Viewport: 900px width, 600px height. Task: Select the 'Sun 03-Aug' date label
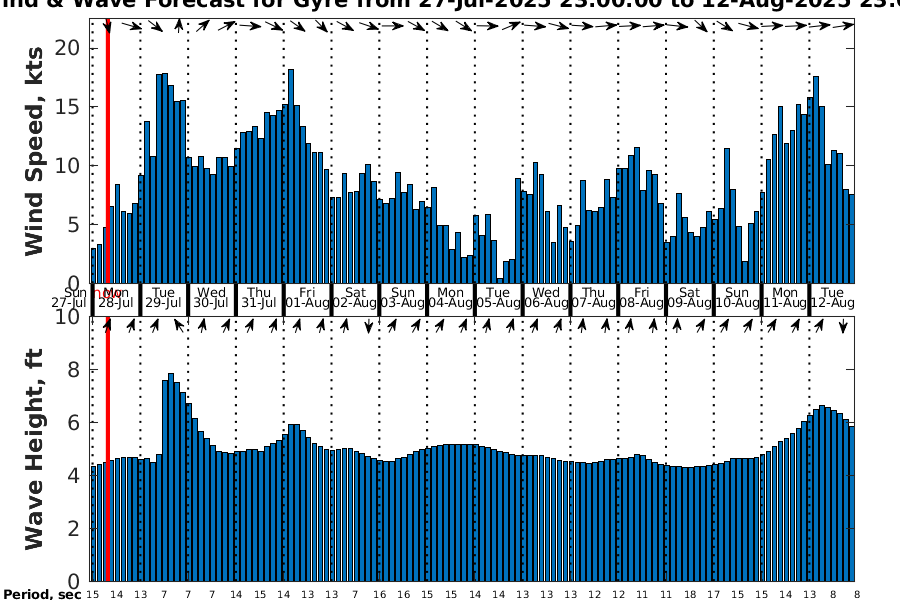pyautogui.click(x=402, y=298)
